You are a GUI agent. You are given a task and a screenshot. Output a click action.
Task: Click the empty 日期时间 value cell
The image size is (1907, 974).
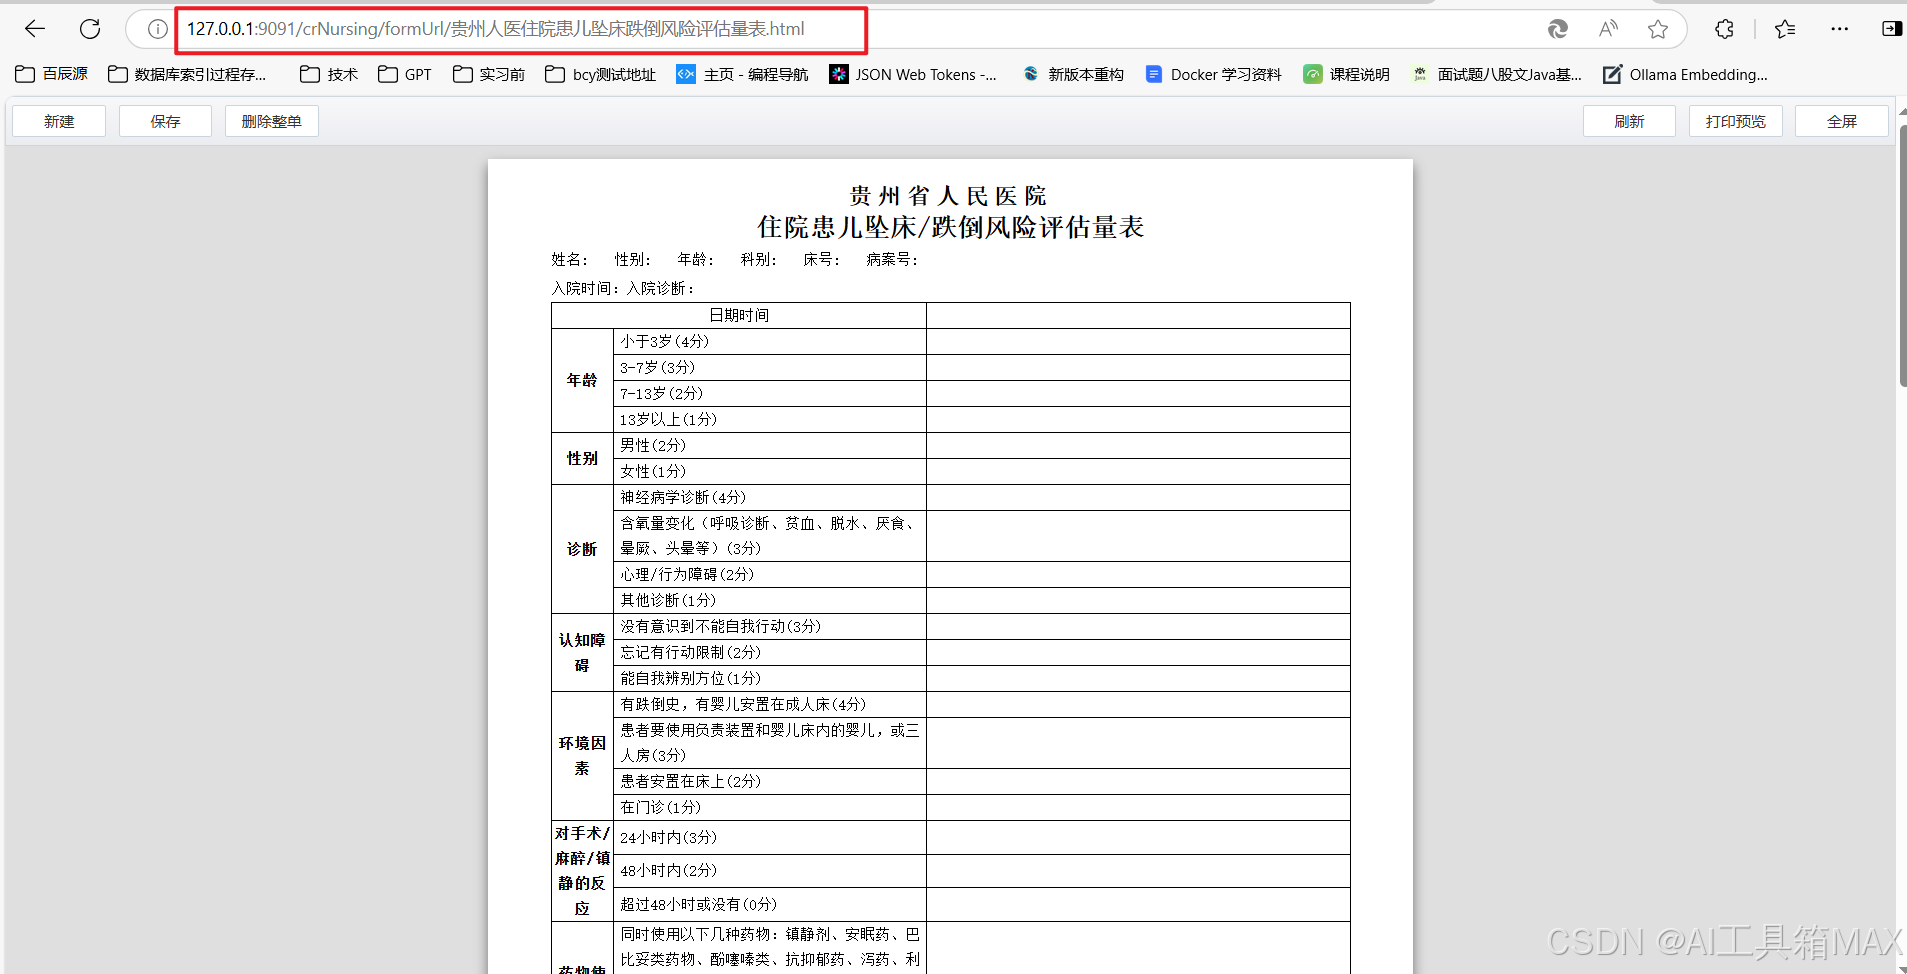coord(1138,315)
